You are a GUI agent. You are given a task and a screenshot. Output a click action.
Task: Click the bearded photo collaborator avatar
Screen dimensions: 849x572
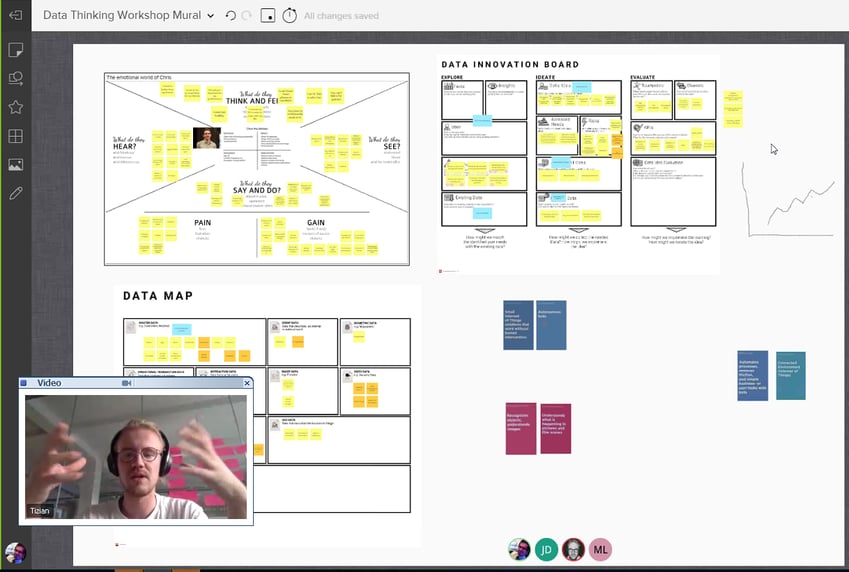[x=573, y=550]
